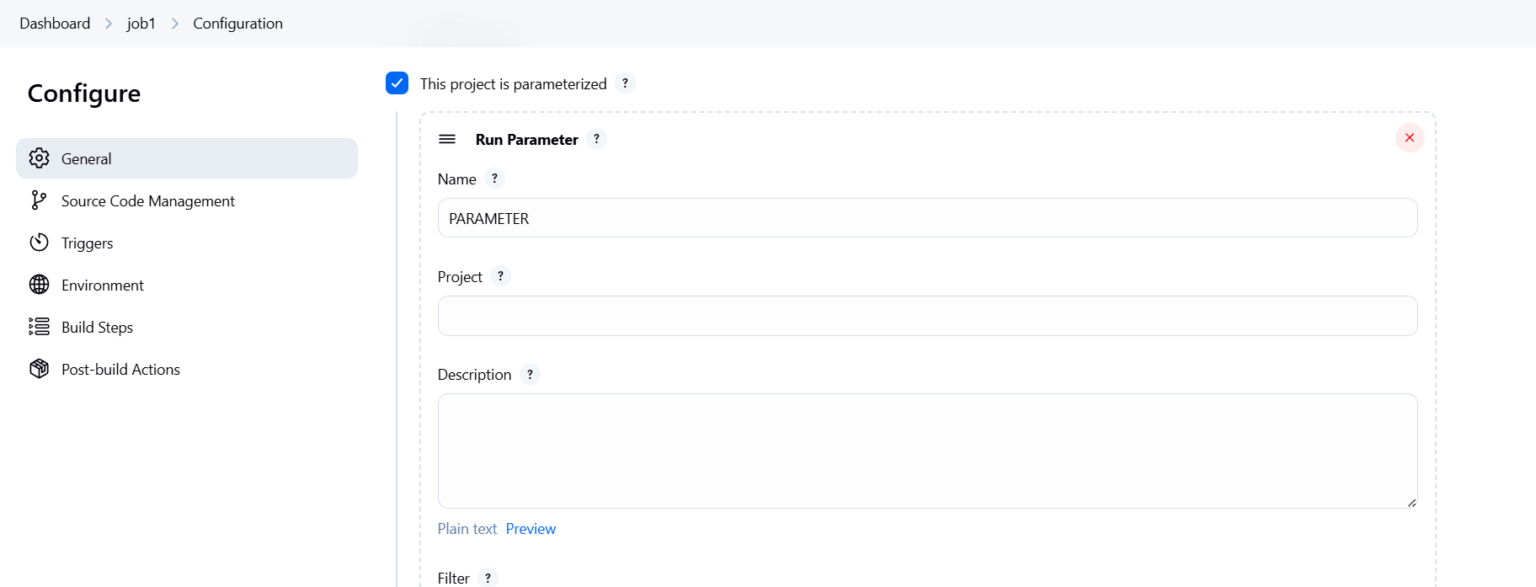This screenshot has height=587, width=1536.
Task: Click the Environment globe icon
Action: tap(38, 284)
